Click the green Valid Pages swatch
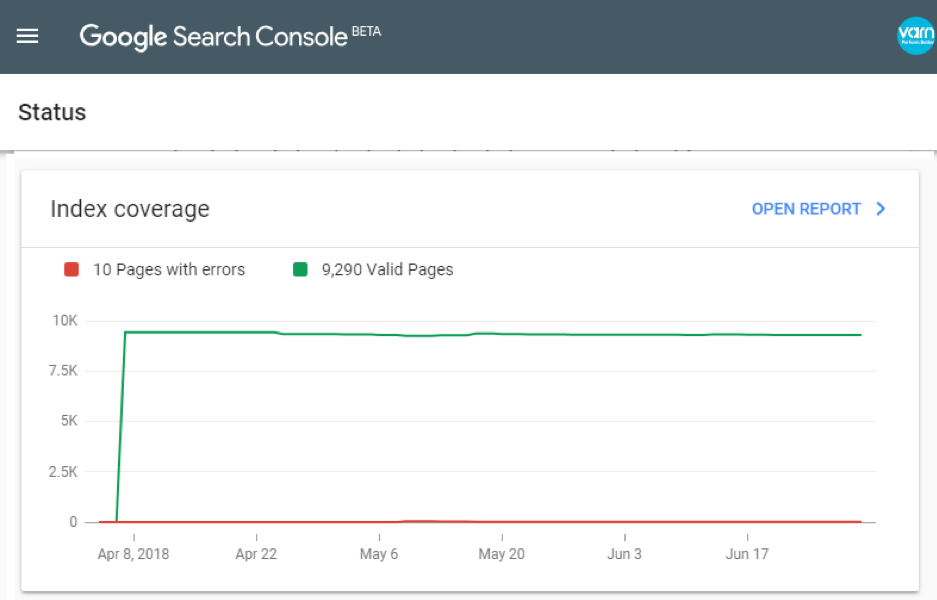The width and height of the screenshot is (937, 600). coord(300,270)
